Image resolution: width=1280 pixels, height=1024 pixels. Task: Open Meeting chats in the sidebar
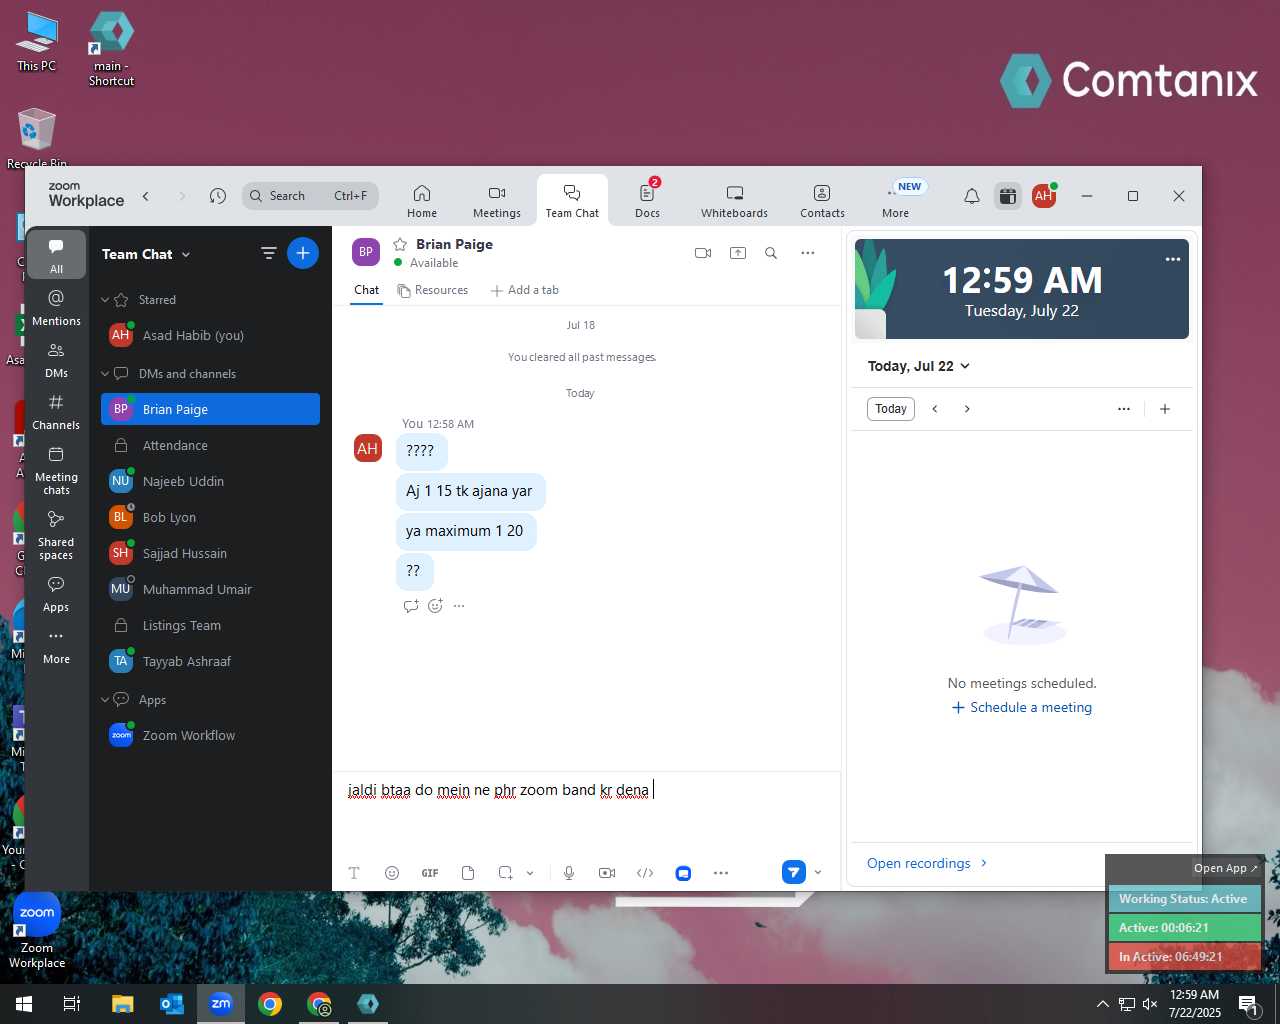coord(56,470)
